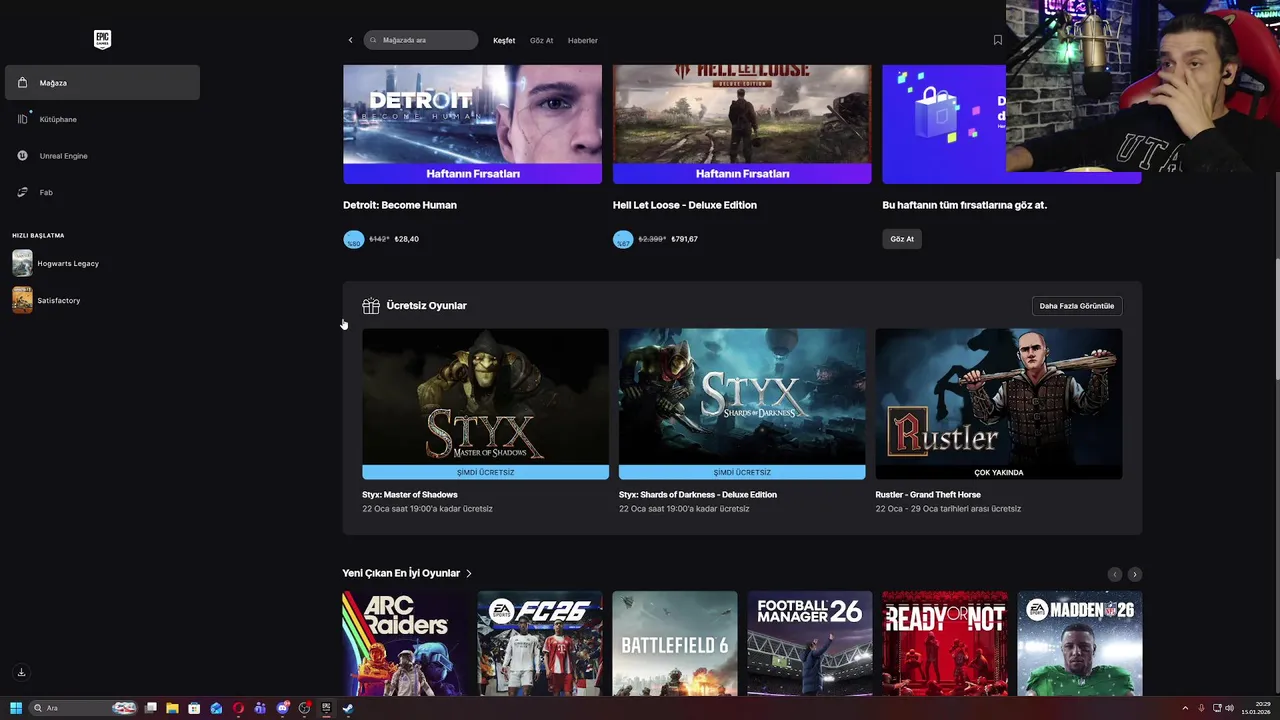Click the Windows taskbar Ara search box
The height and width of the screenshot is (720, 1280).
click(83, 708)
